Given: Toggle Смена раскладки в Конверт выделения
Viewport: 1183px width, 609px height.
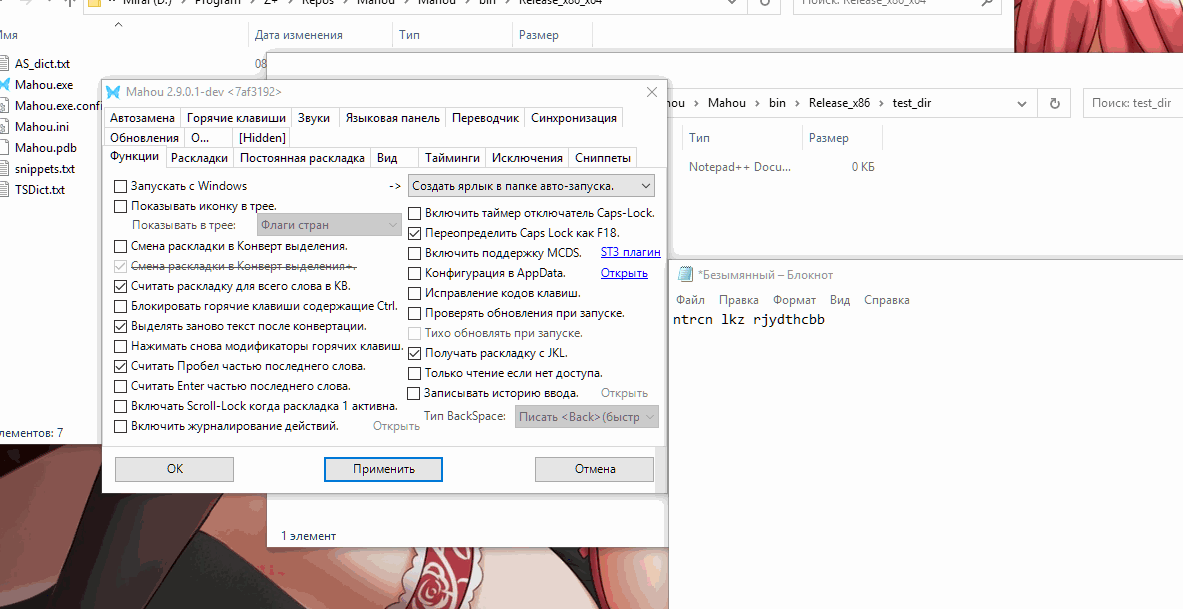Looking at the screenshot, I should (x=120, y=246).
